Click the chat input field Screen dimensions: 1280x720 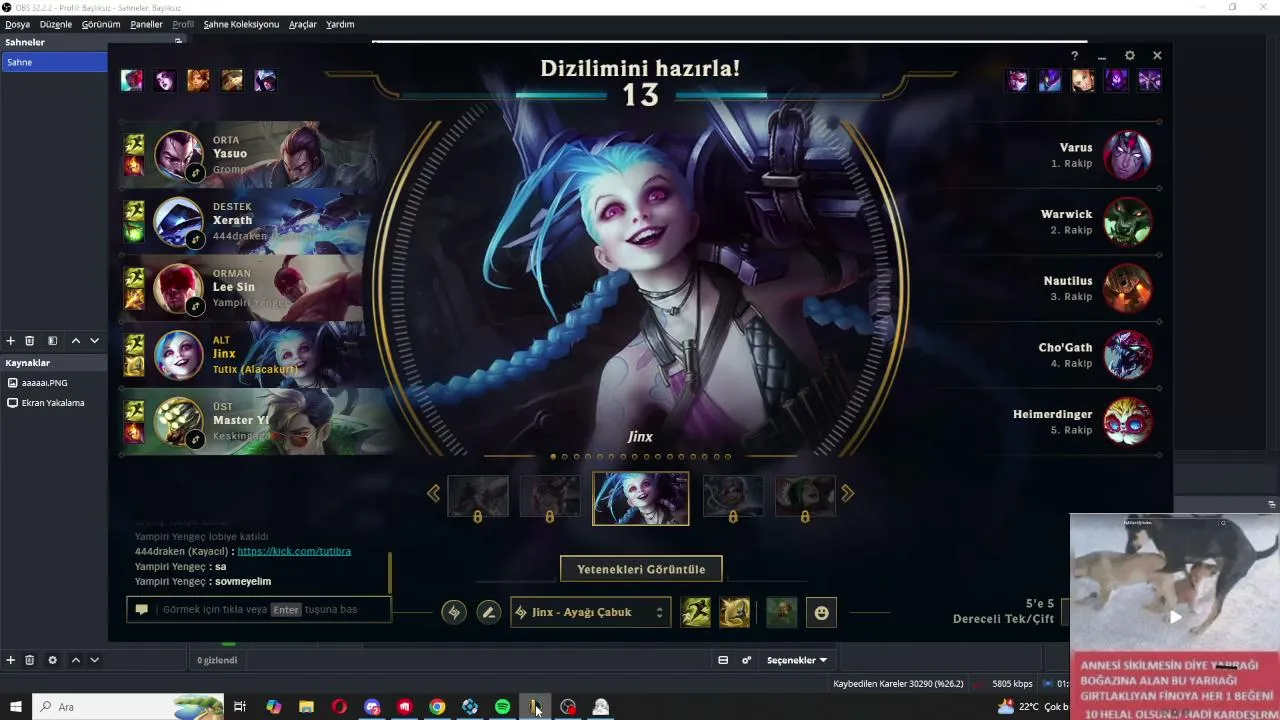pyautogui.click(x=259, y=609)
